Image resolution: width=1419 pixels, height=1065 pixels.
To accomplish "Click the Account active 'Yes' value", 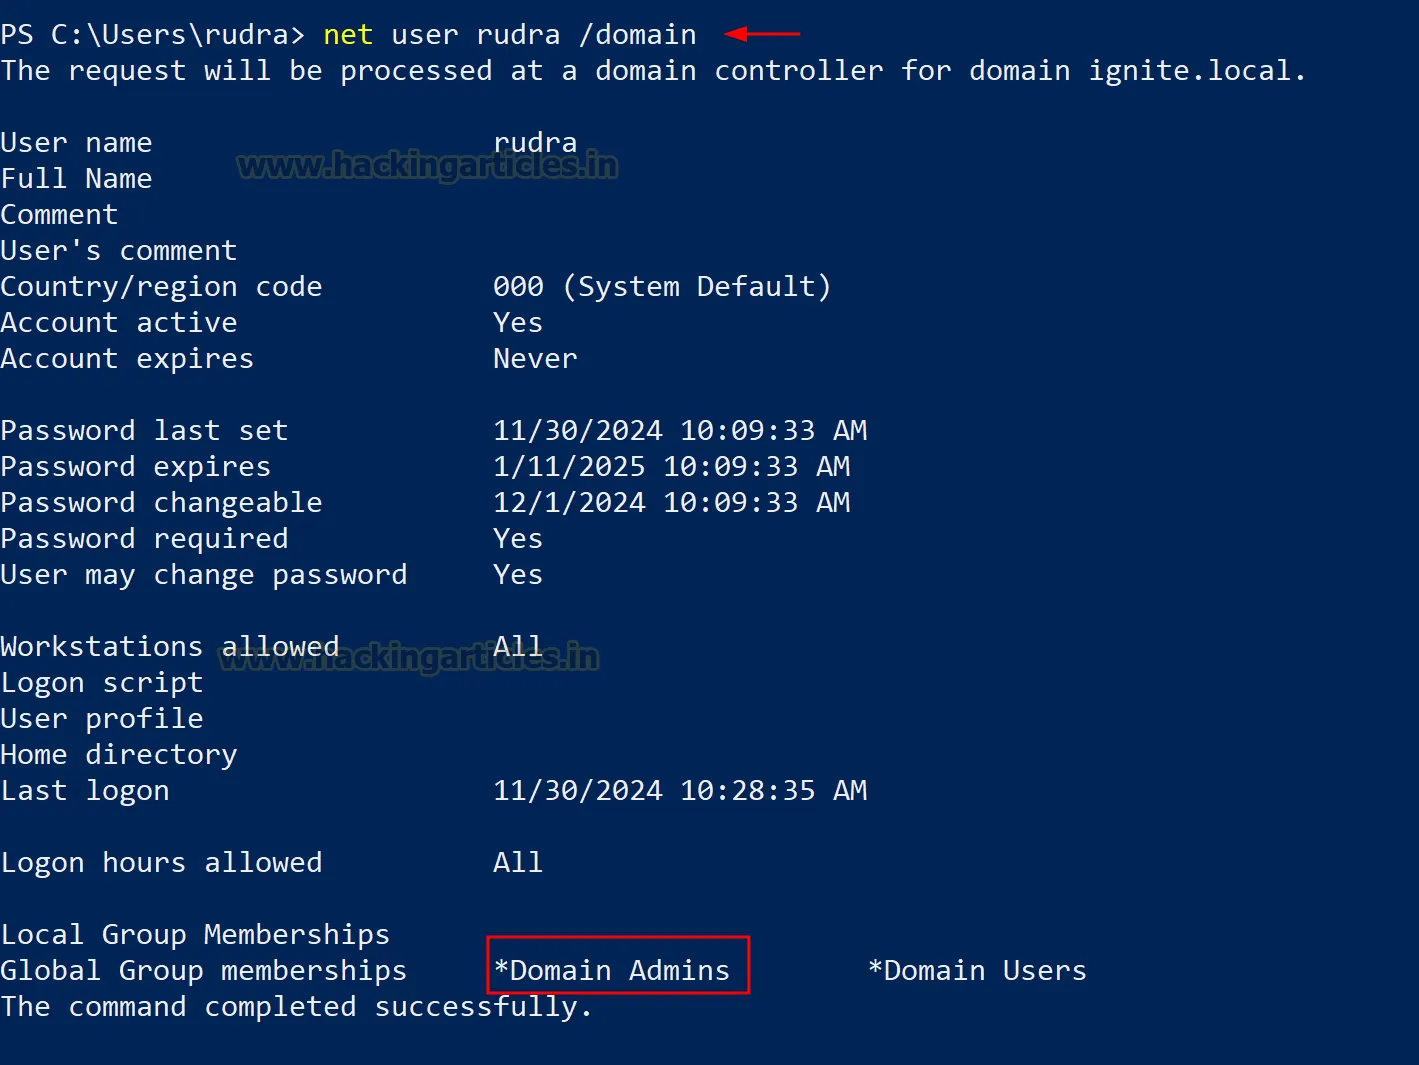I will tap(518, 323).
